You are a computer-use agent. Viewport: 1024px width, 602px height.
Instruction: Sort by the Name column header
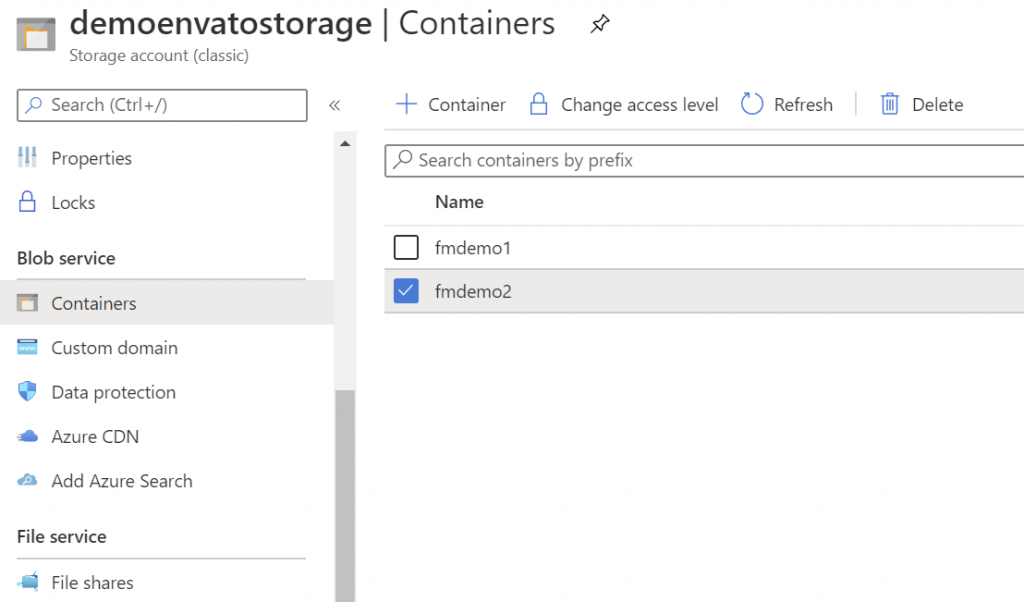(459, 202)
